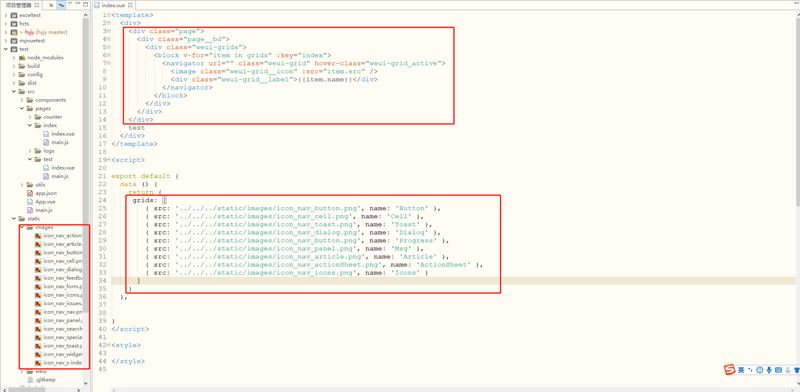Open project explorer view menu triangle
Image resolution: width=800 pixels, height=392 pixels.
point(70,4)
